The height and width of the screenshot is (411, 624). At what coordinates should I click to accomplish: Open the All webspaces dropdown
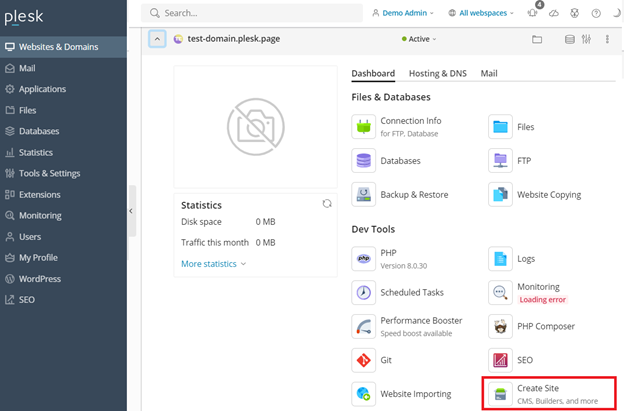click(481, 13)
